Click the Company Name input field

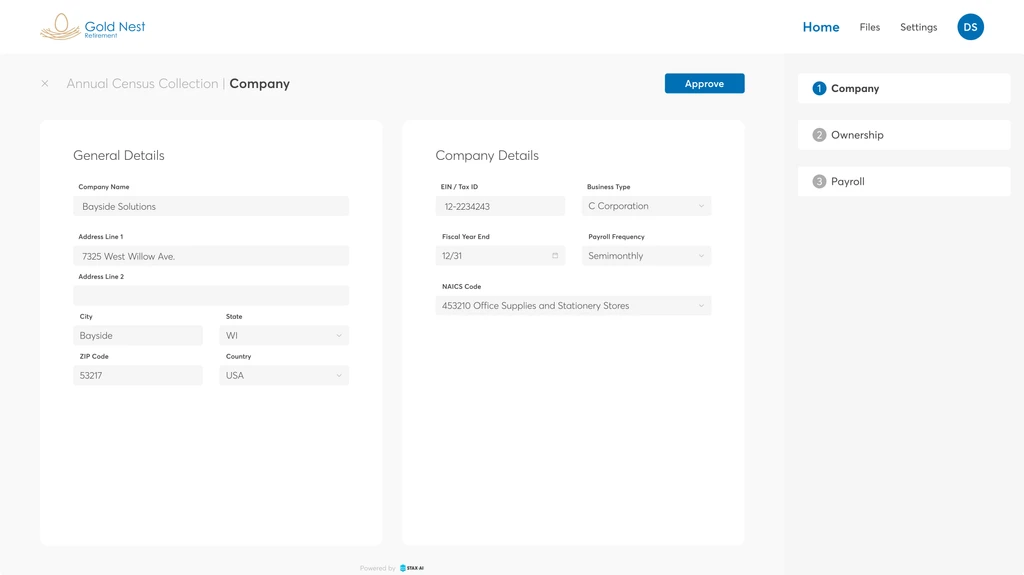211,207
